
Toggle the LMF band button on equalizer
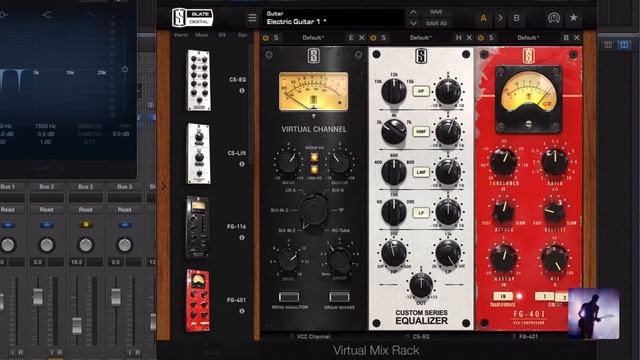(x=421, y=172)
